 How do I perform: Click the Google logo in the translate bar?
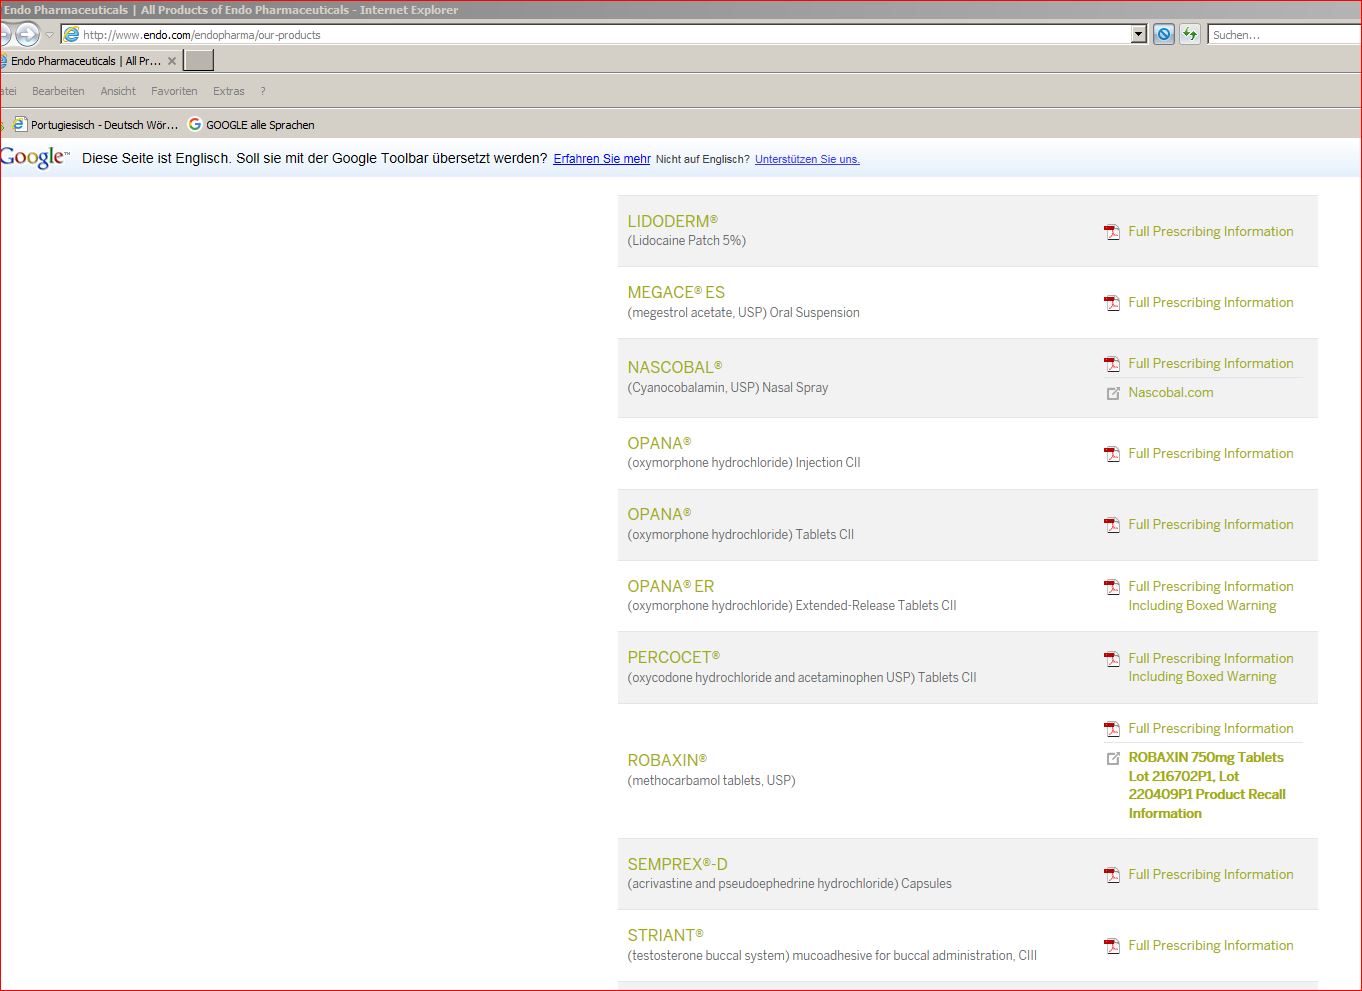34,158
